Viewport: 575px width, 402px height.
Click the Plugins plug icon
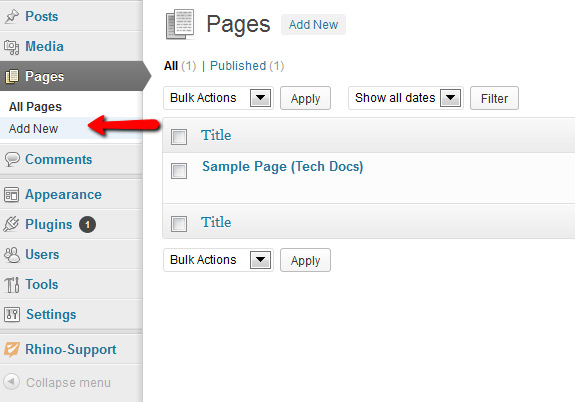click(11, 224)
